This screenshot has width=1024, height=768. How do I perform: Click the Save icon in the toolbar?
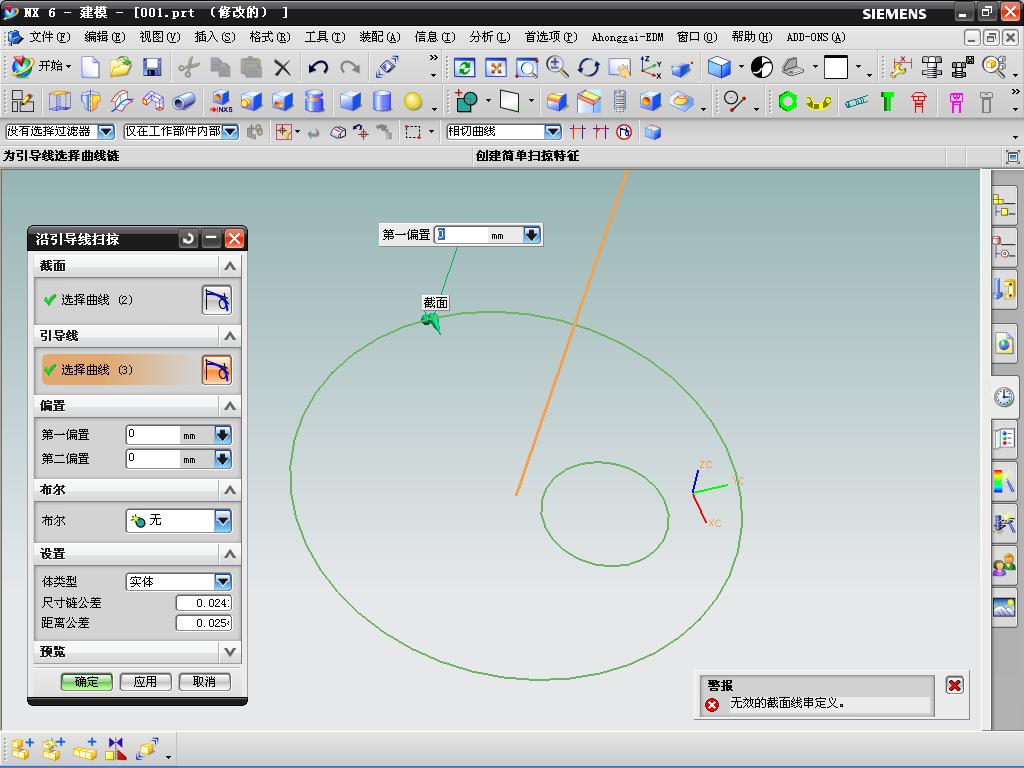pos(152,67)
